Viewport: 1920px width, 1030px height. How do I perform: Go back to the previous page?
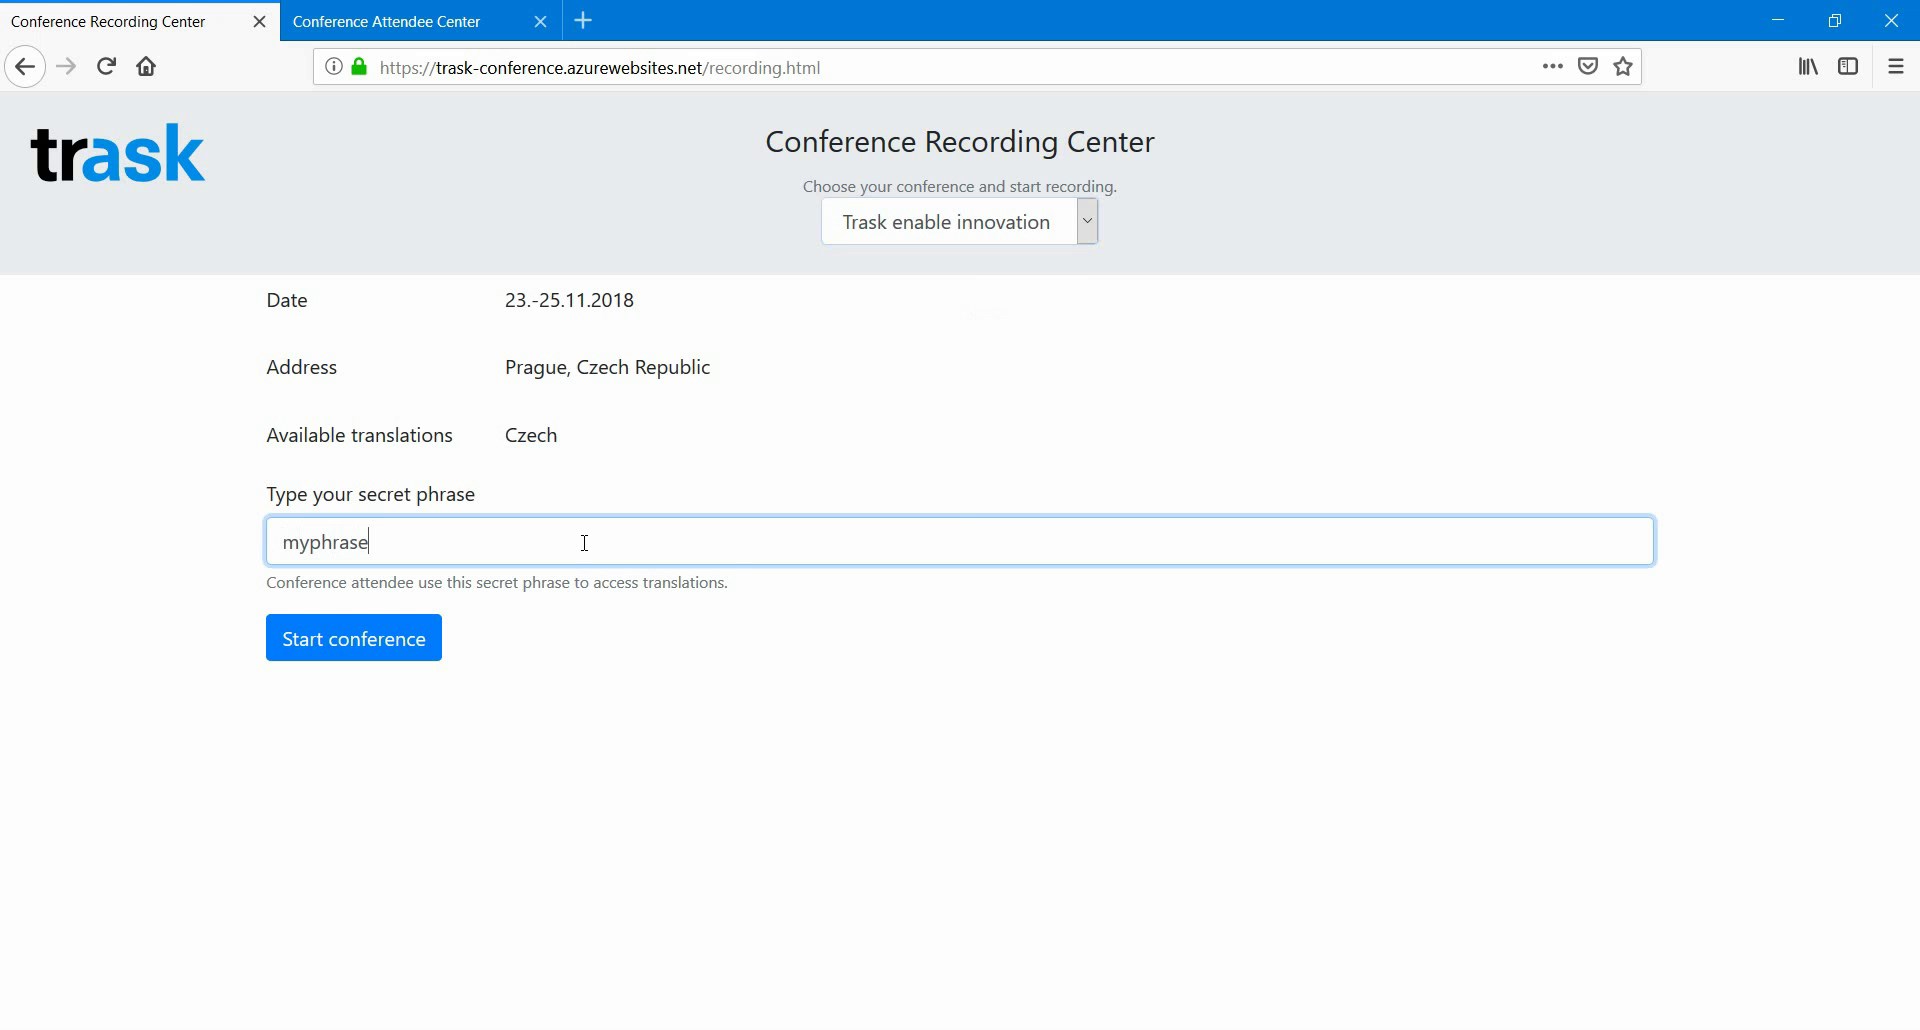point(25,67)
